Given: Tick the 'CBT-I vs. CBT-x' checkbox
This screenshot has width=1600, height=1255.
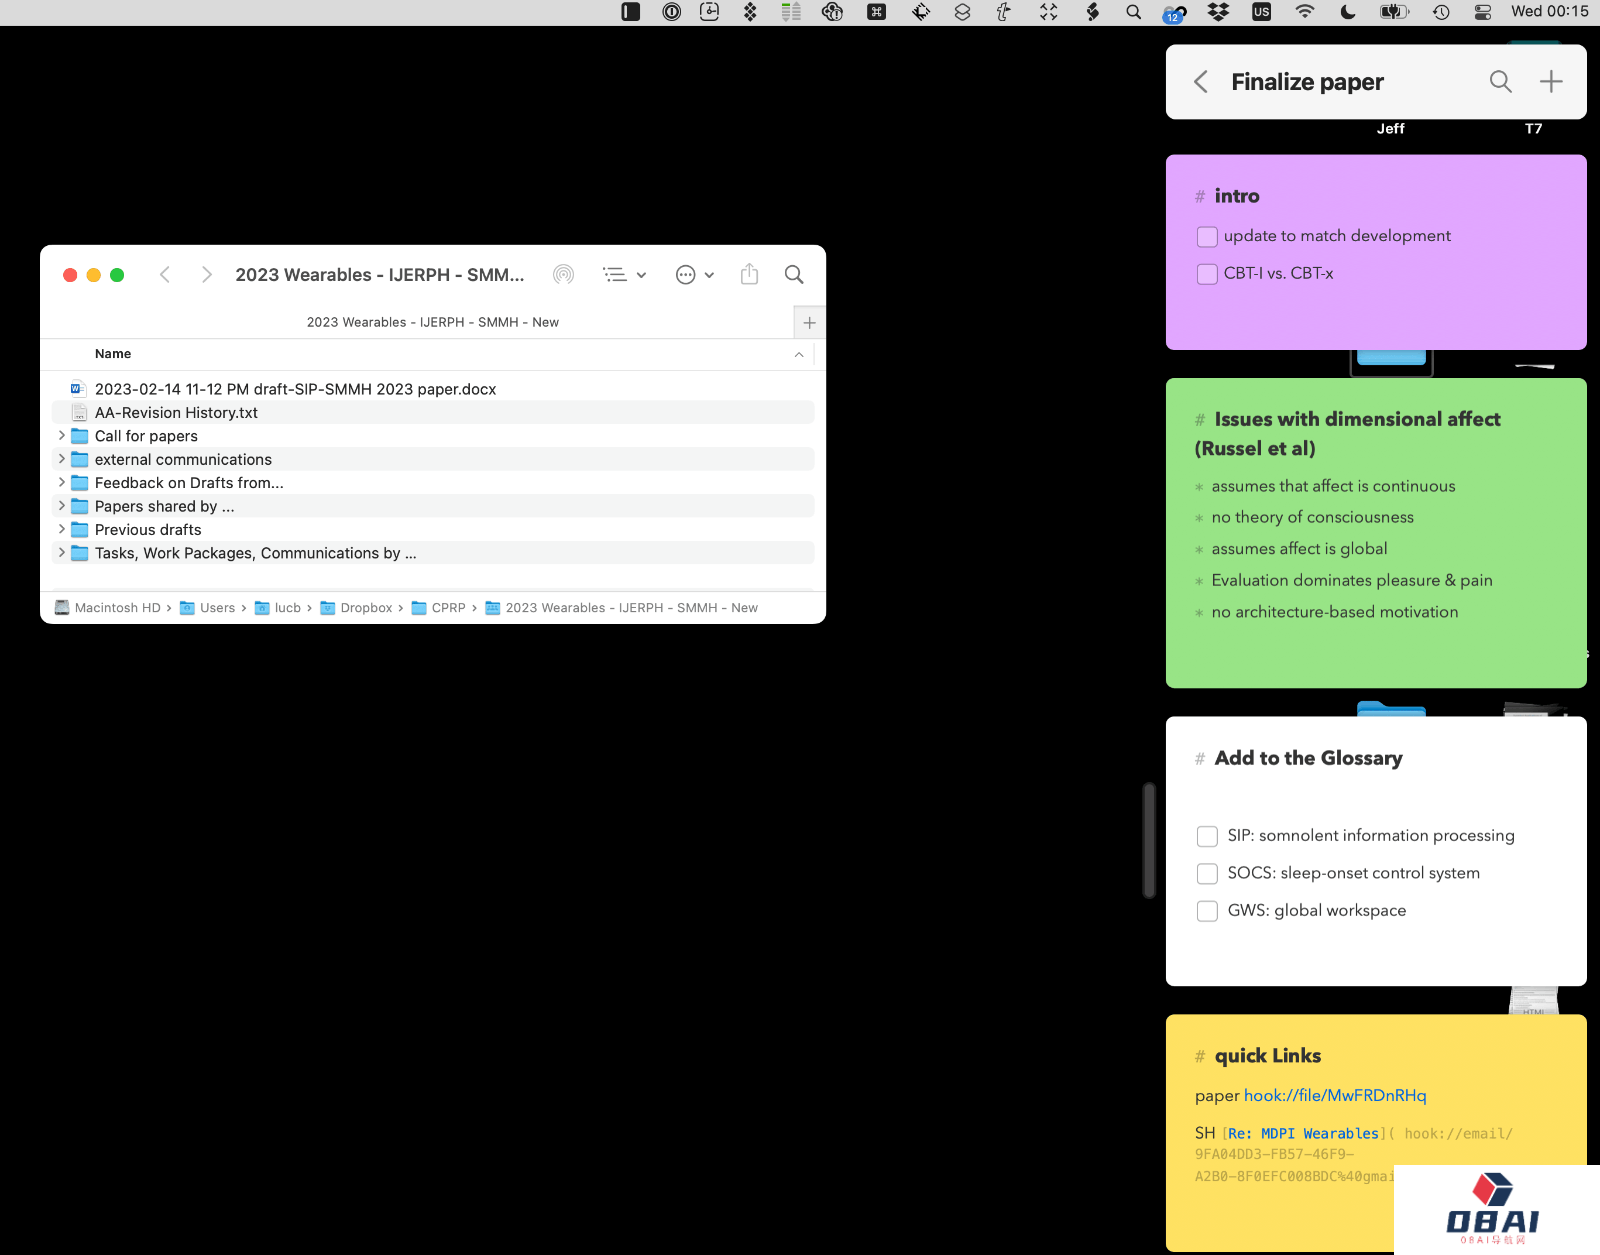Looking at the screenshot, I should [1207, 274].
